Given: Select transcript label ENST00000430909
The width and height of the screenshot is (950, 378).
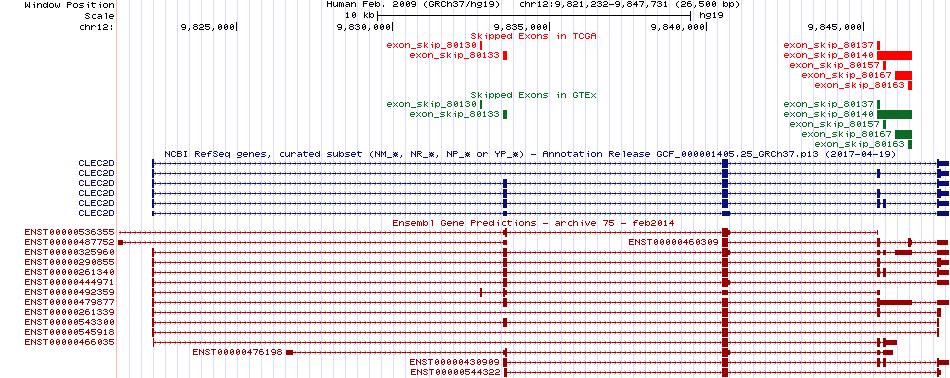Looking at the screenshot, I should [x=455, y=362].
